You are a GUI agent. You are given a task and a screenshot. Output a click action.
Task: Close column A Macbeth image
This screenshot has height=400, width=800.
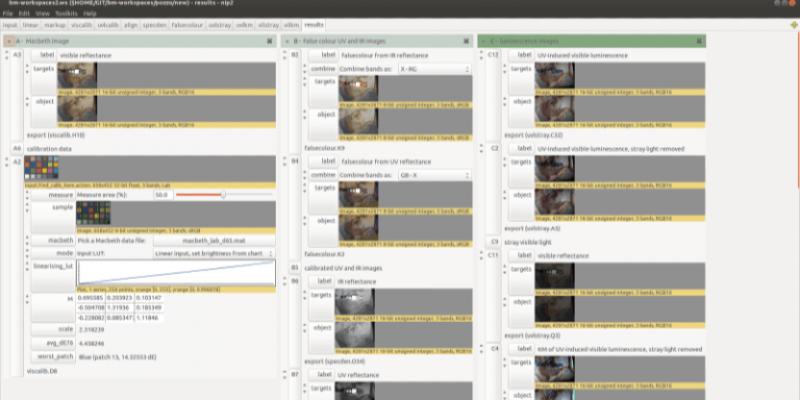point(270,41)
